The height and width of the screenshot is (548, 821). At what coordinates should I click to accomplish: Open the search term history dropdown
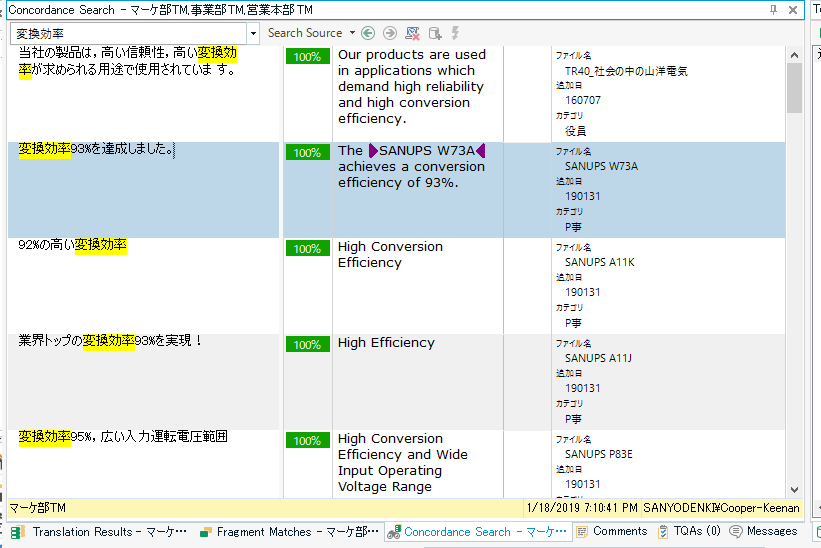tap(253, 33)
